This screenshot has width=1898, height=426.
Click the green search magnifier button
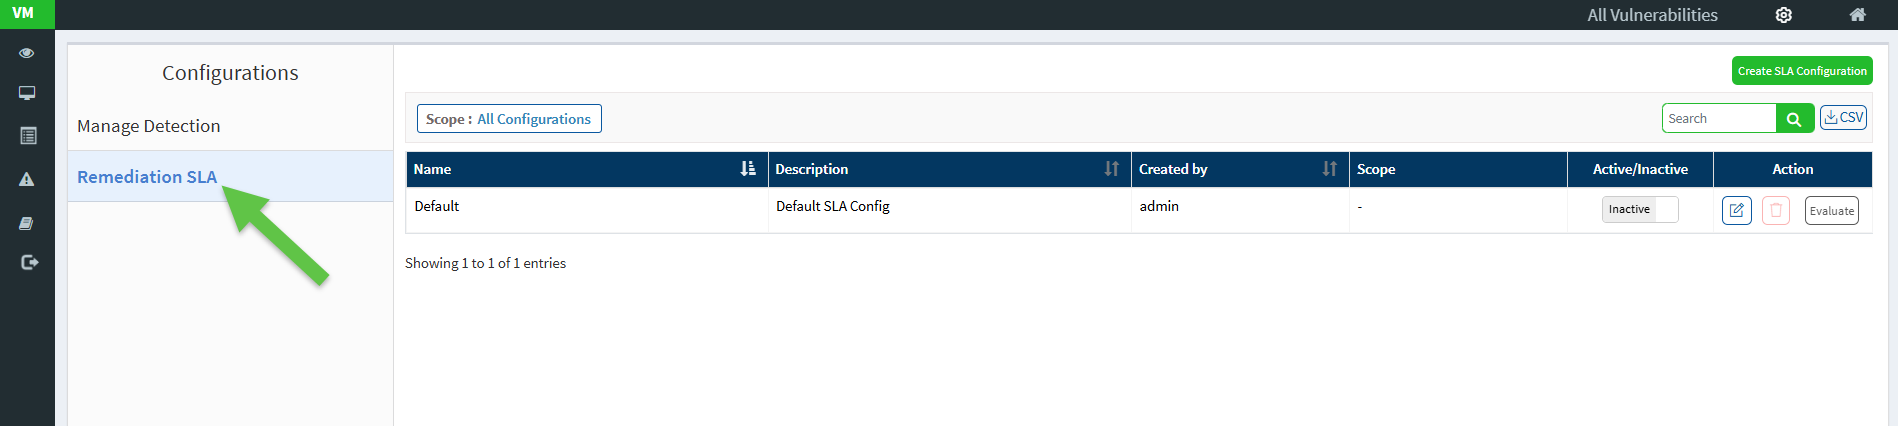click(1794, 119)
